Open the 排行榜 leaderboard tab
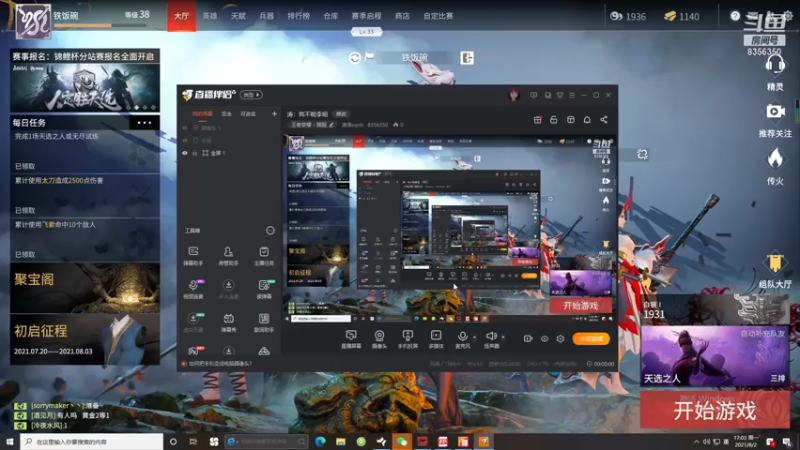 pos(298,16)
